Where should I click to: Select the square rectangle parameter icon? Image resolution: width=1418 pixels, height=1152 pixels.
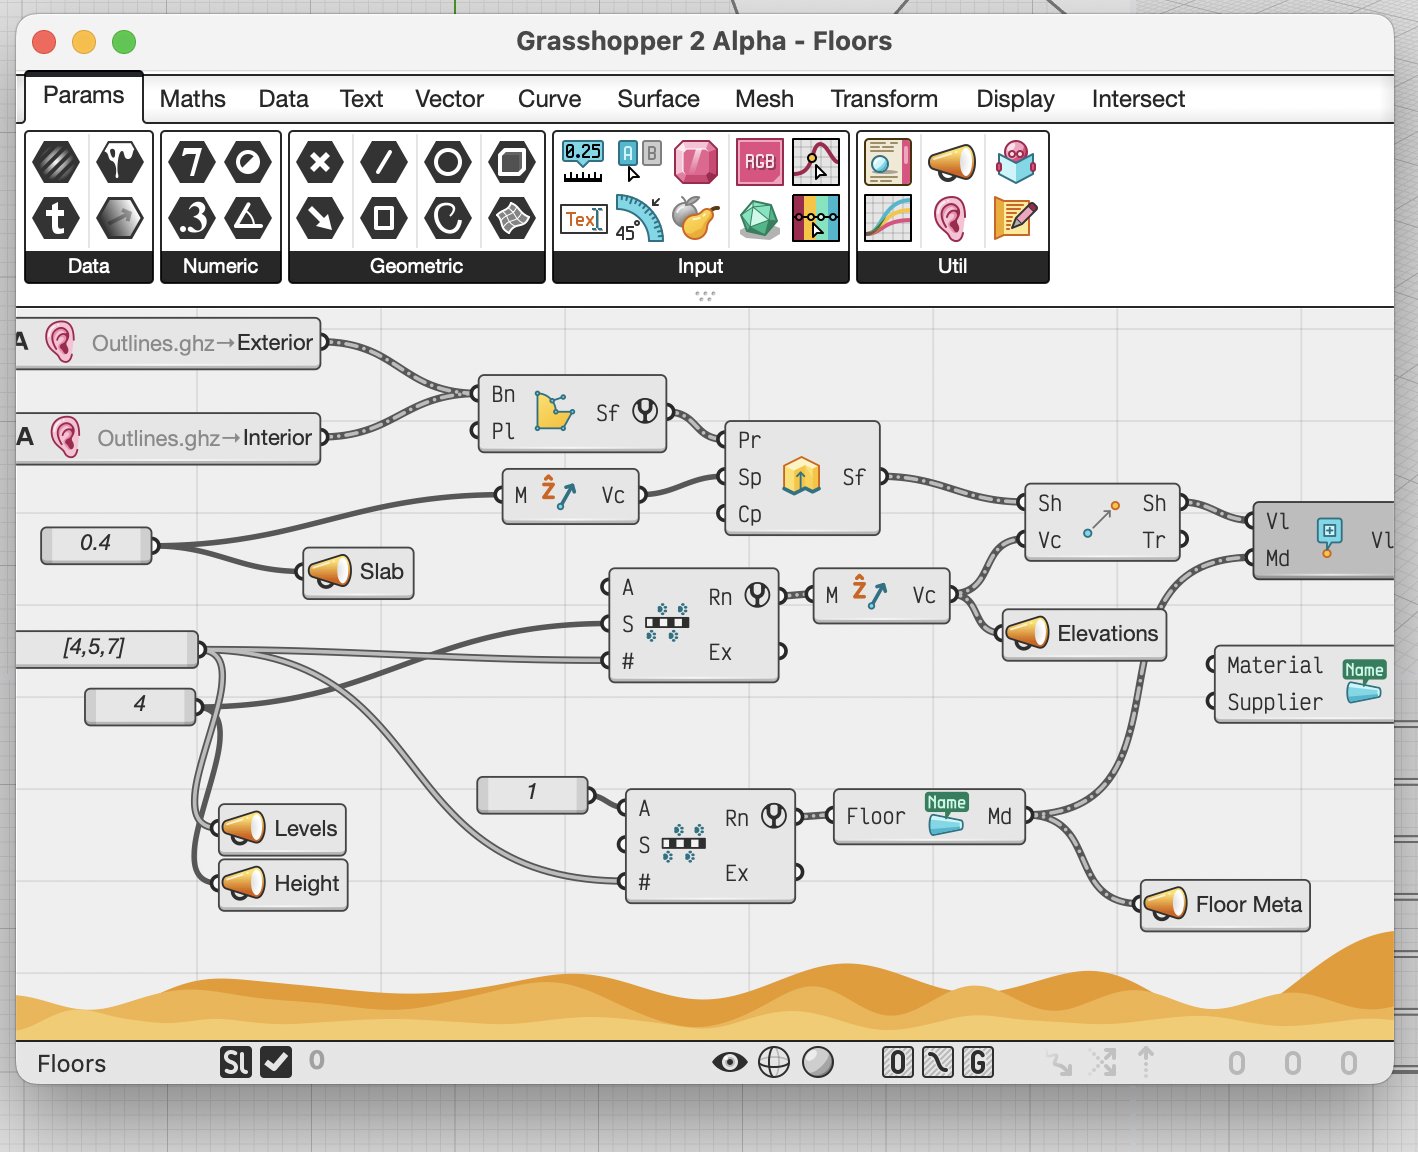384,218
